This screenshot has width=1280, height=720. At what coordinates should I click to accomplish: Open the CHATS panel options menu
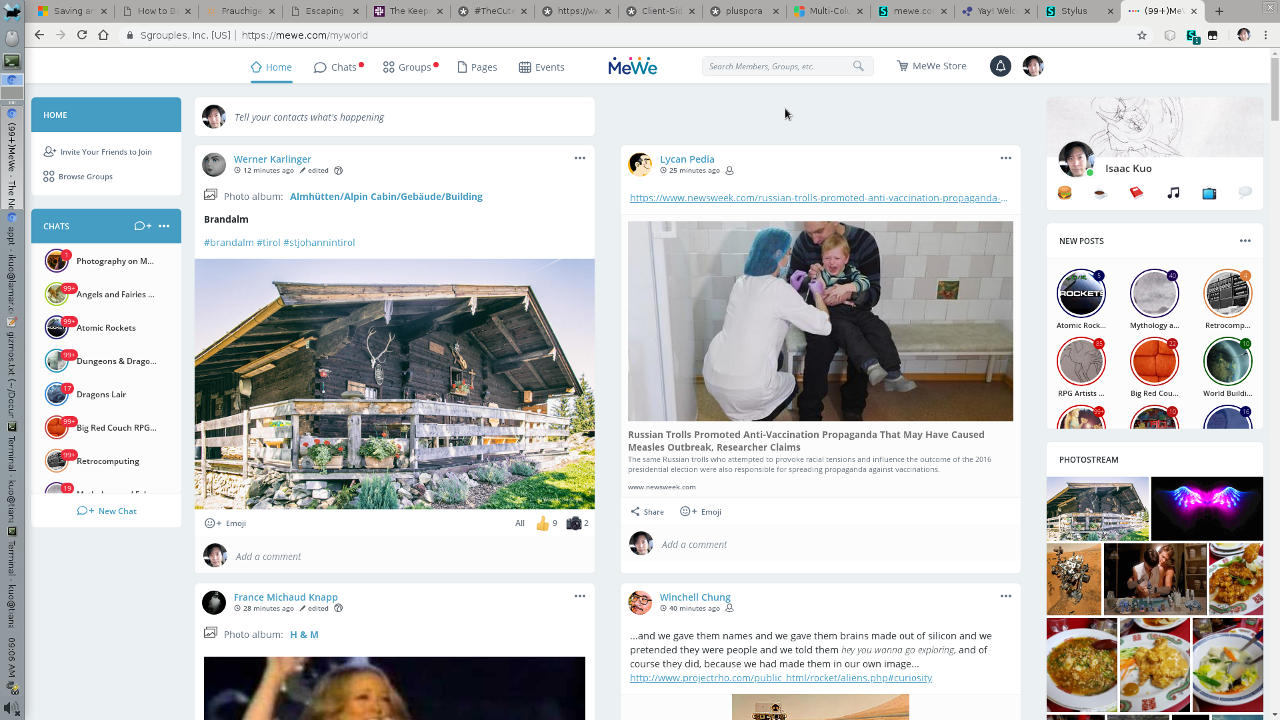164,226
